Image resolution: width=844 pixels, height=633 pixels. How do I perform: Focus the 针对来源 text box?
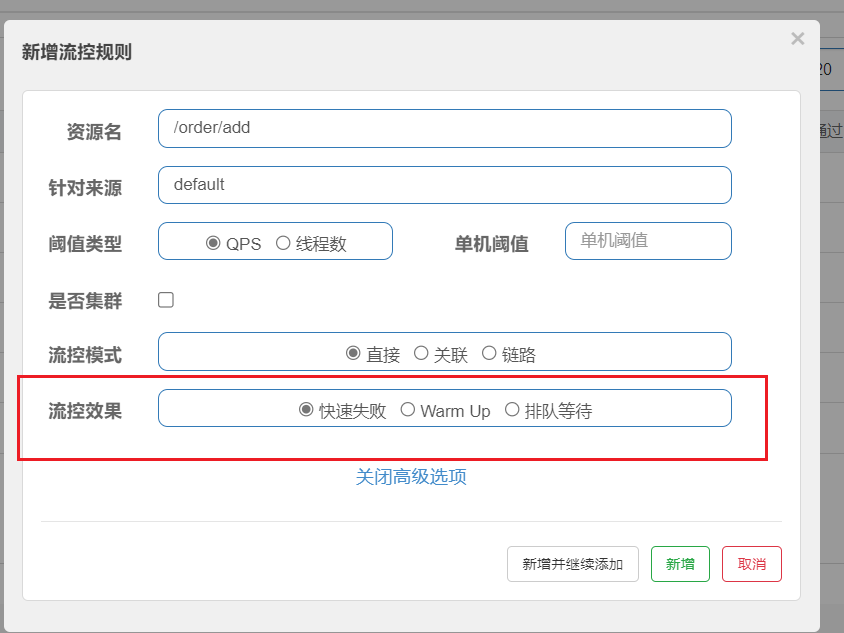[x=444, y=185]
